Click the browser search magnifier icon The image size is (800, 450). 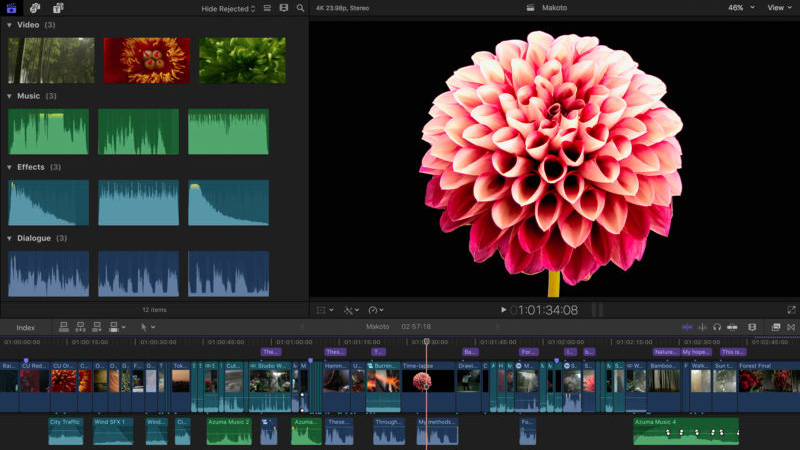point(300,8)
